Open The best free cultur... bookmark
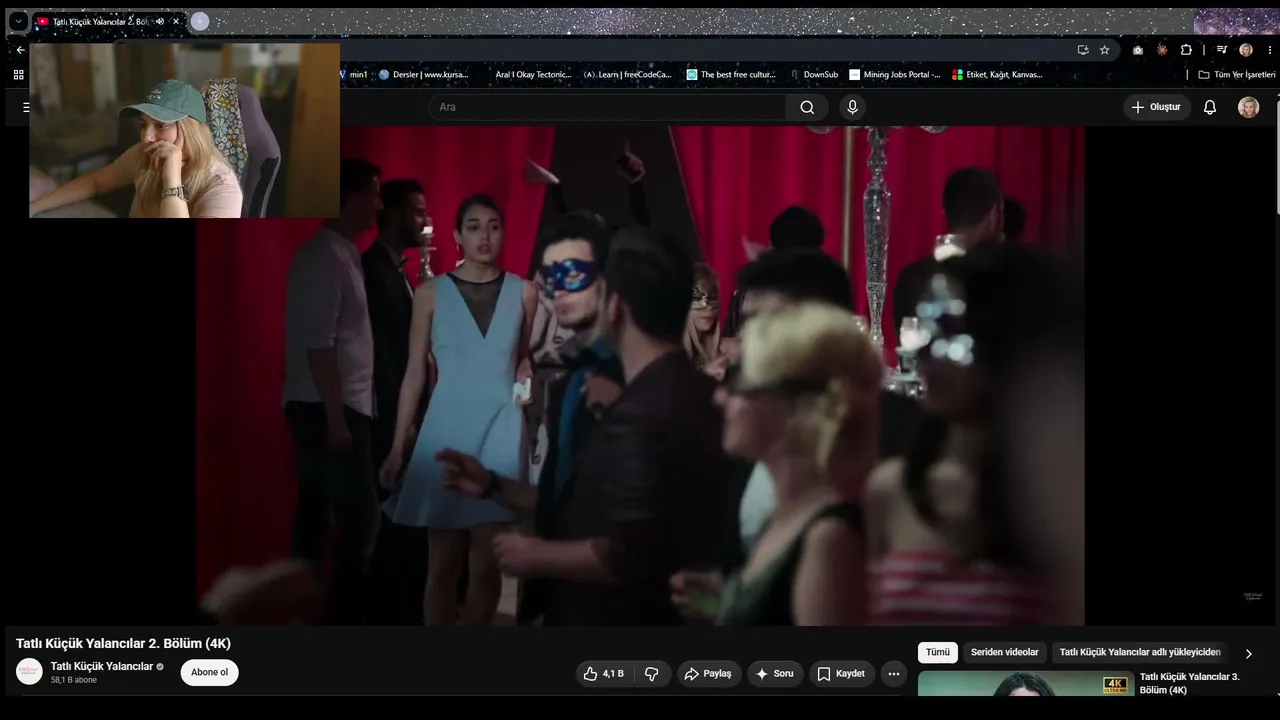This screenshot has height=720, width=1280. pos(731,74)
